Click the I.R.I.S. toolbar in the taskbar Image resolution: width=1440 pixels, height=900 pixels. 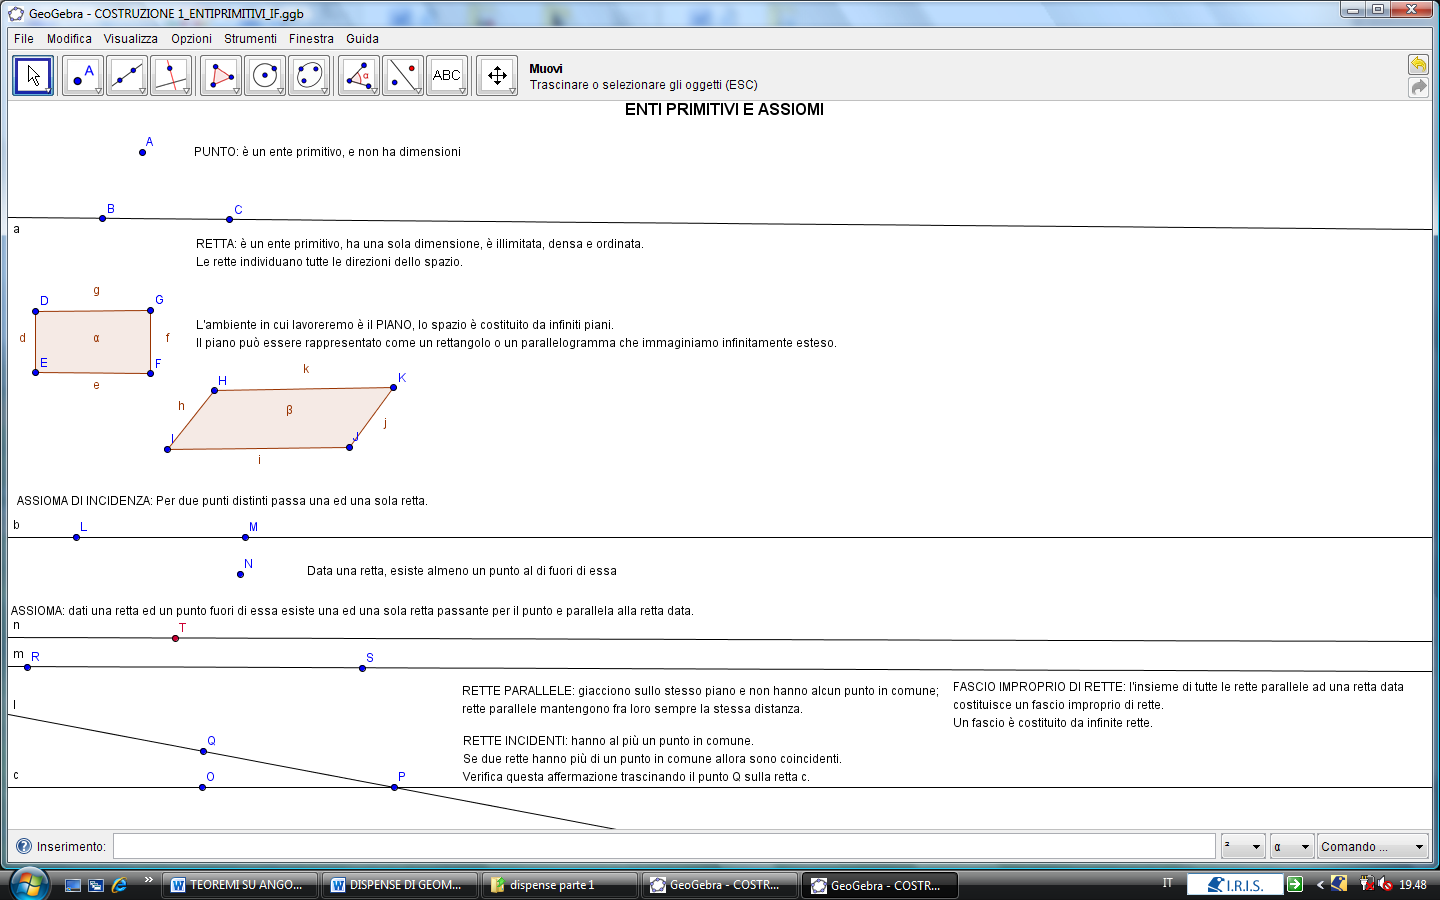click(x=1235, y=885)
